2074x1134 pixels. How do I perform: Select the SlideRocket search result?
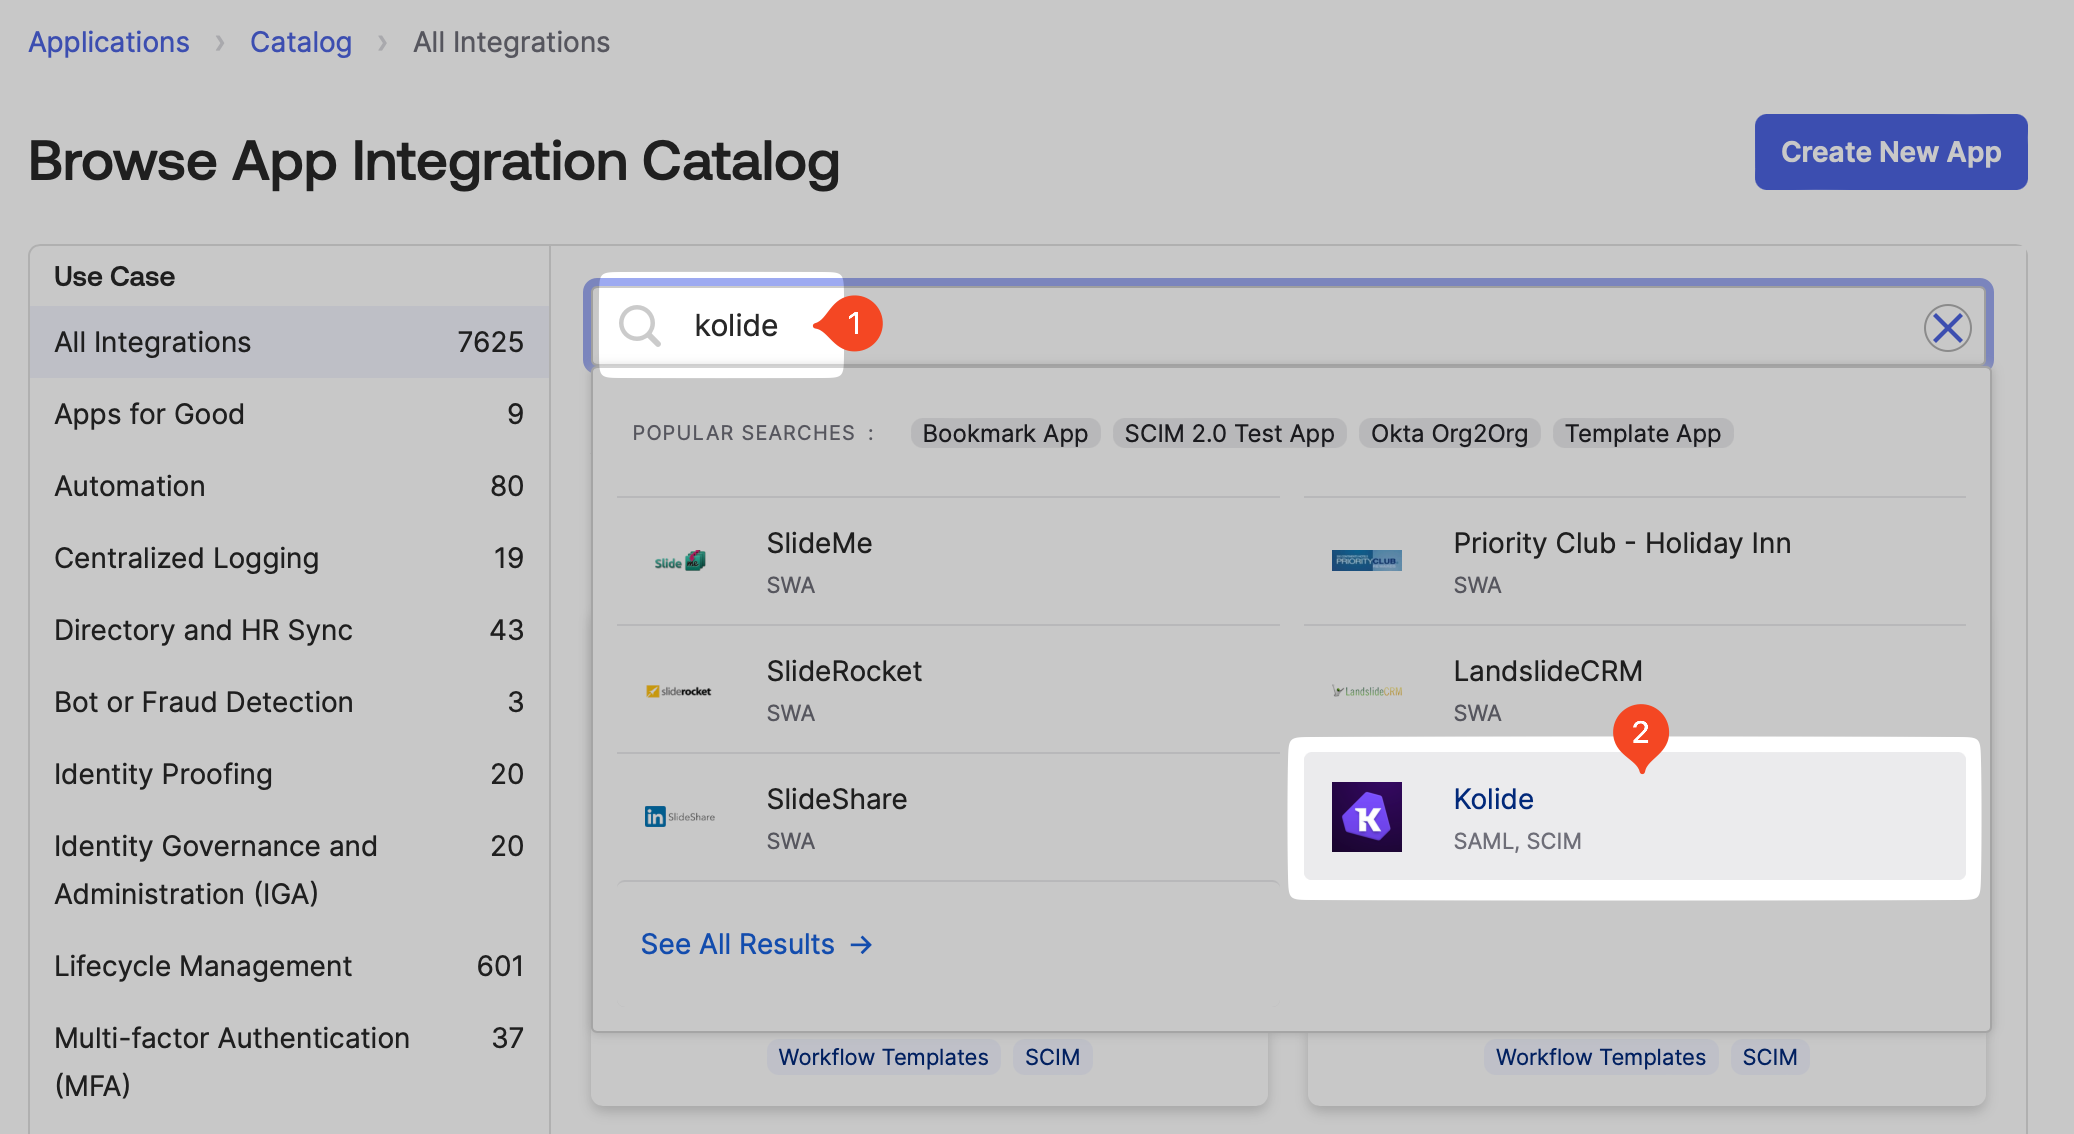point(948,690)
